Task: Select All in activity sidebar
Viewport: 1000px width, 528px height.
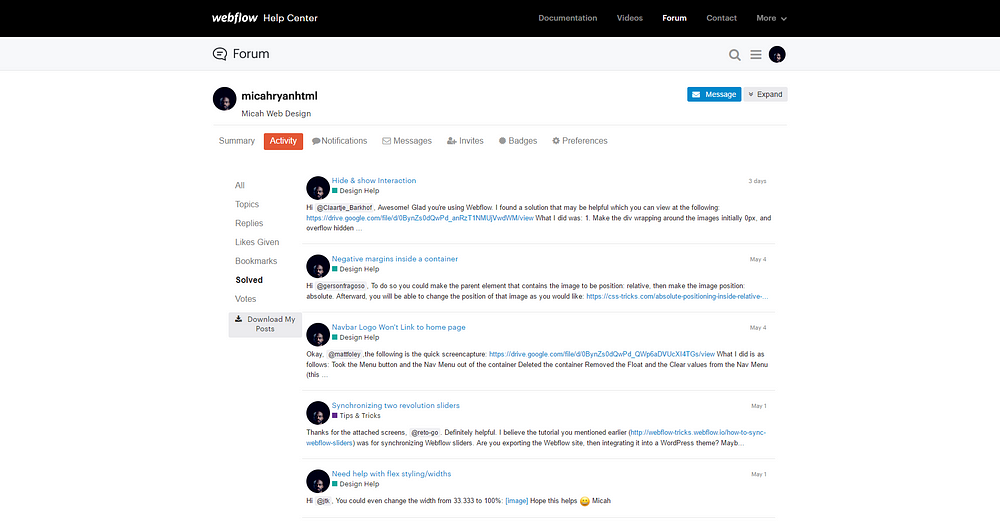Action: tap(240, 186)
